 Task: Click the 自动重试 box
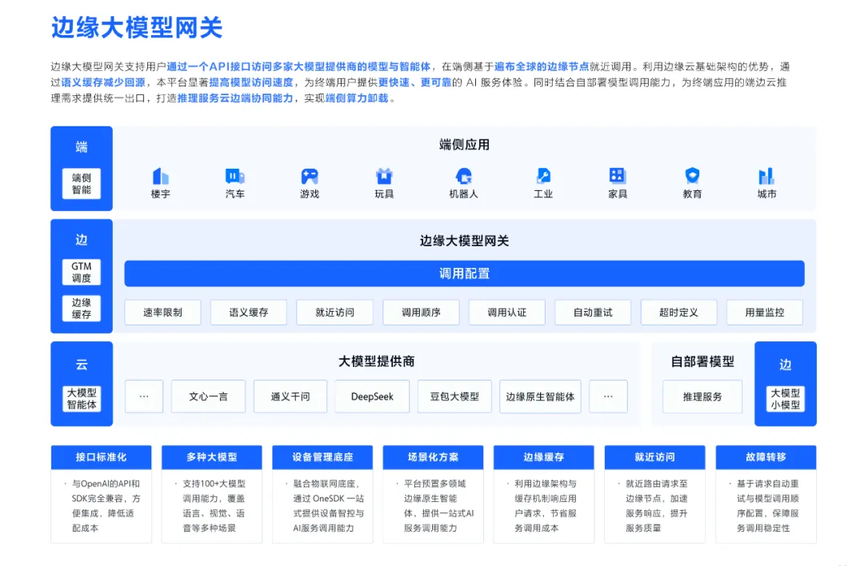click(x=593, y=312)
